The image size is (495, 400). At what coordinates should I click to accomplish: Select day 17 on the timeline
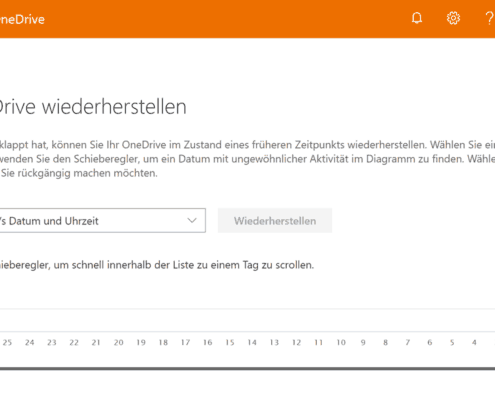pyautogui.click(x=185, y=342)
